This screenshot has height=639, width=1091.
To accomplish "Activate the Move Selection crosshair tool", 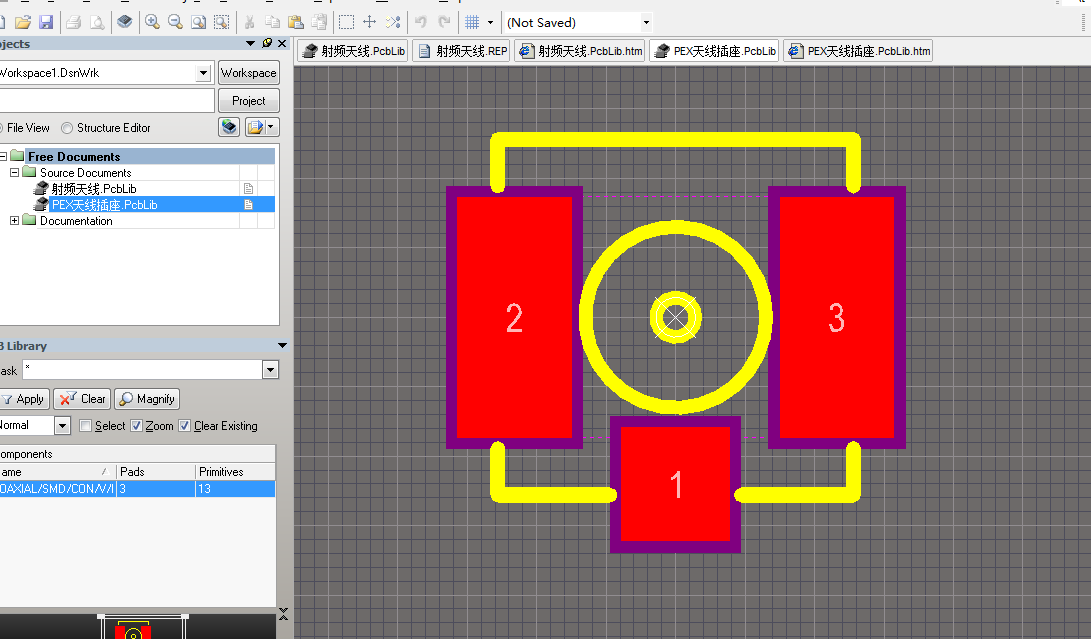I will point(369,22).
